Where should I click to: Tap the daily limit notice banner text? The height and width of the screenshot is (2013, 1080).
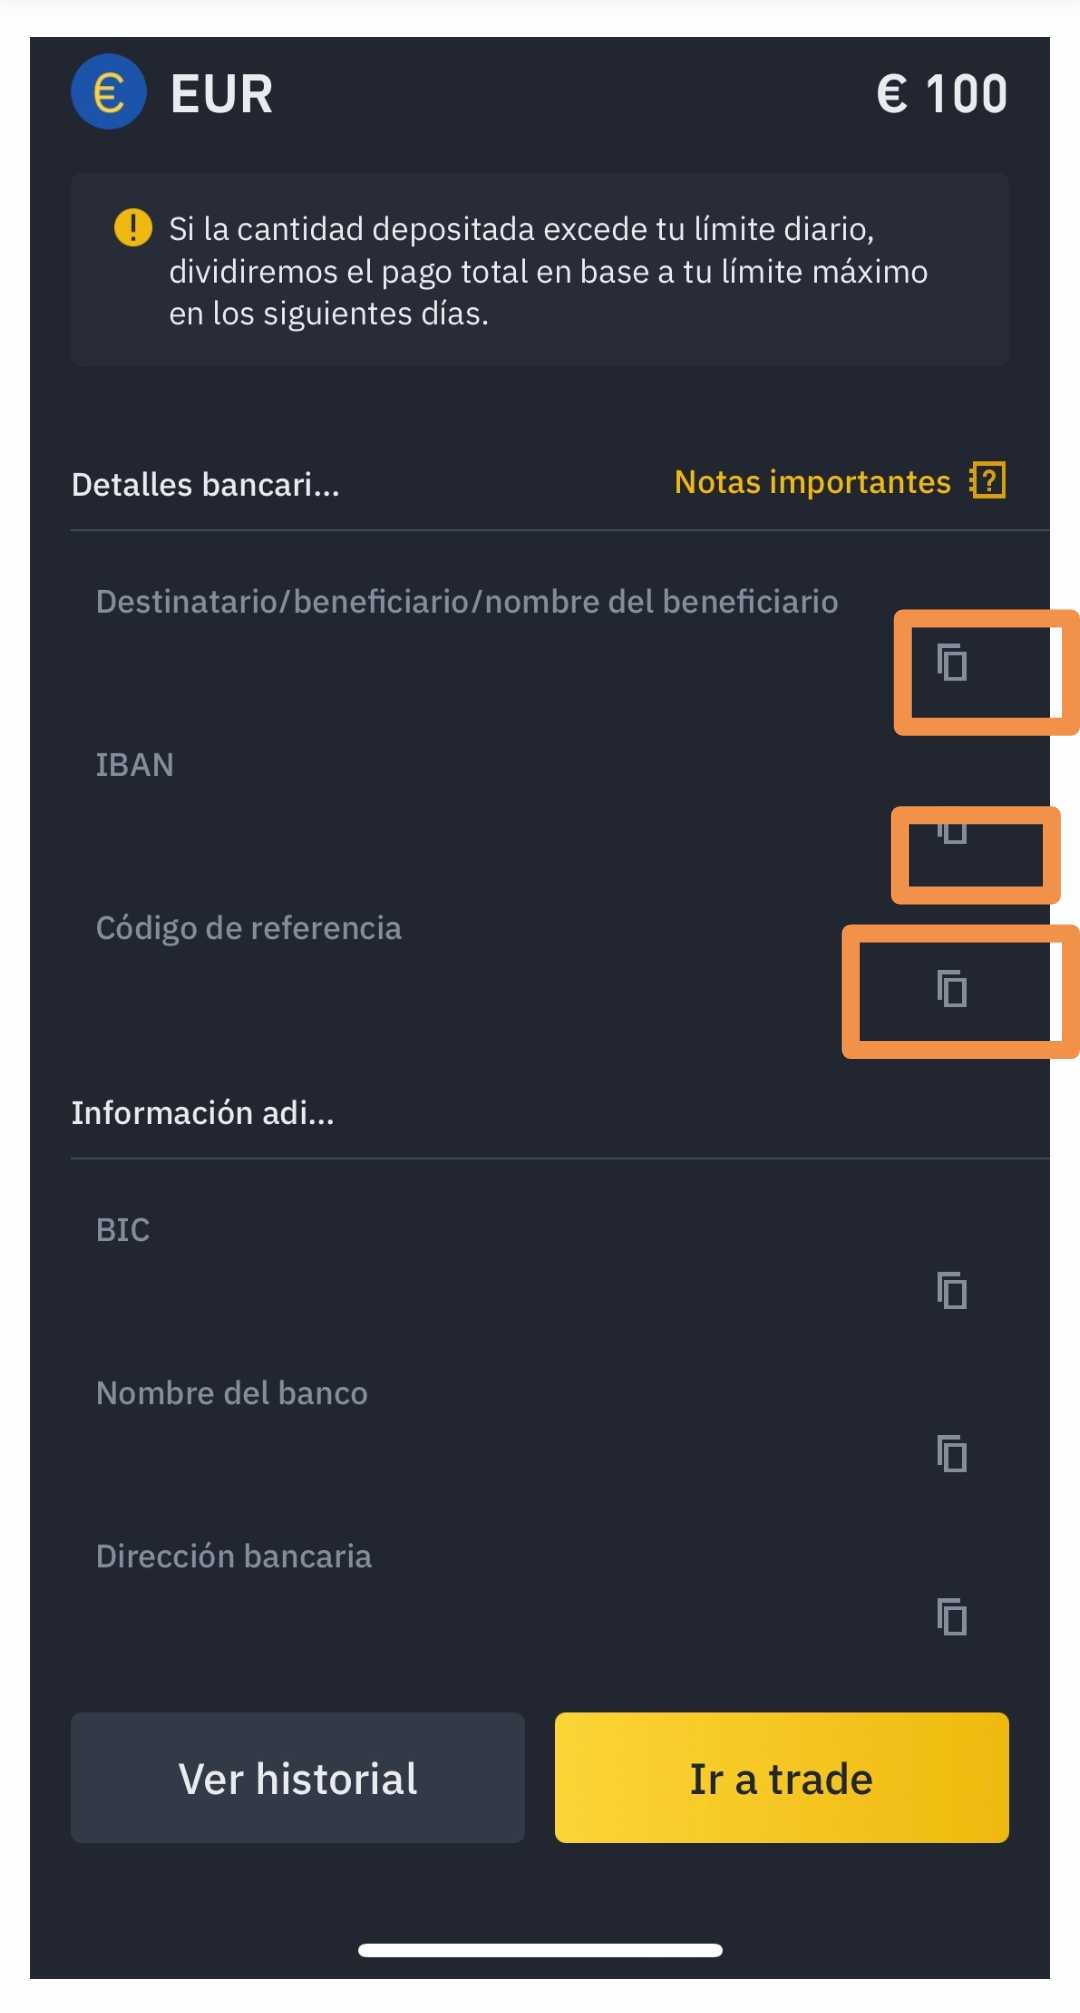pos(548,271)
